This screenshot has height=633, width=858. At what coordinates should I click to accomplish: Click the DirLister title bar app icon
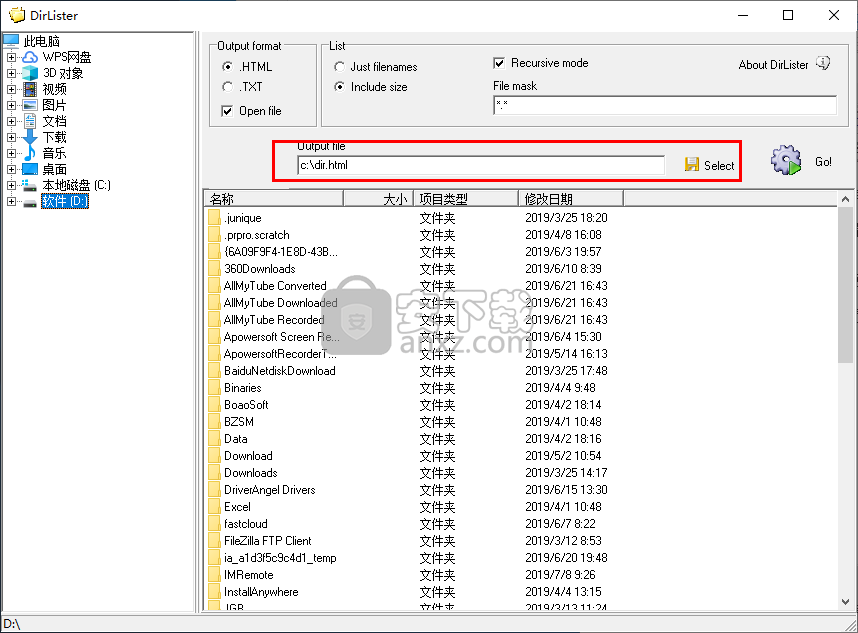tap(16, 15)
